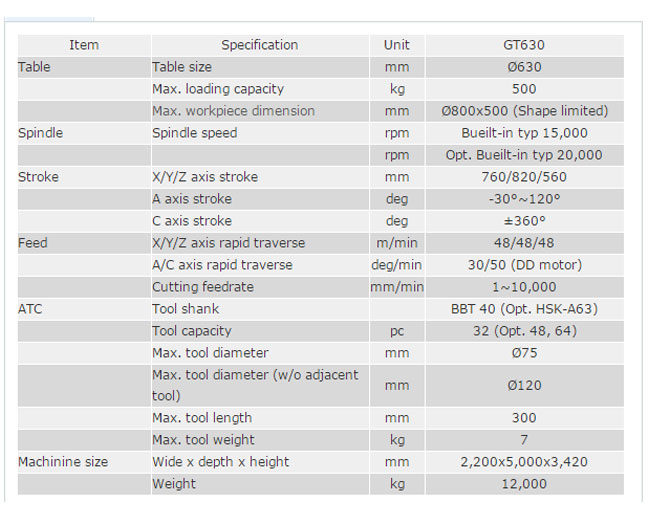
Task: Click the 12,000 weight value
Action: (x=524, y=484)
